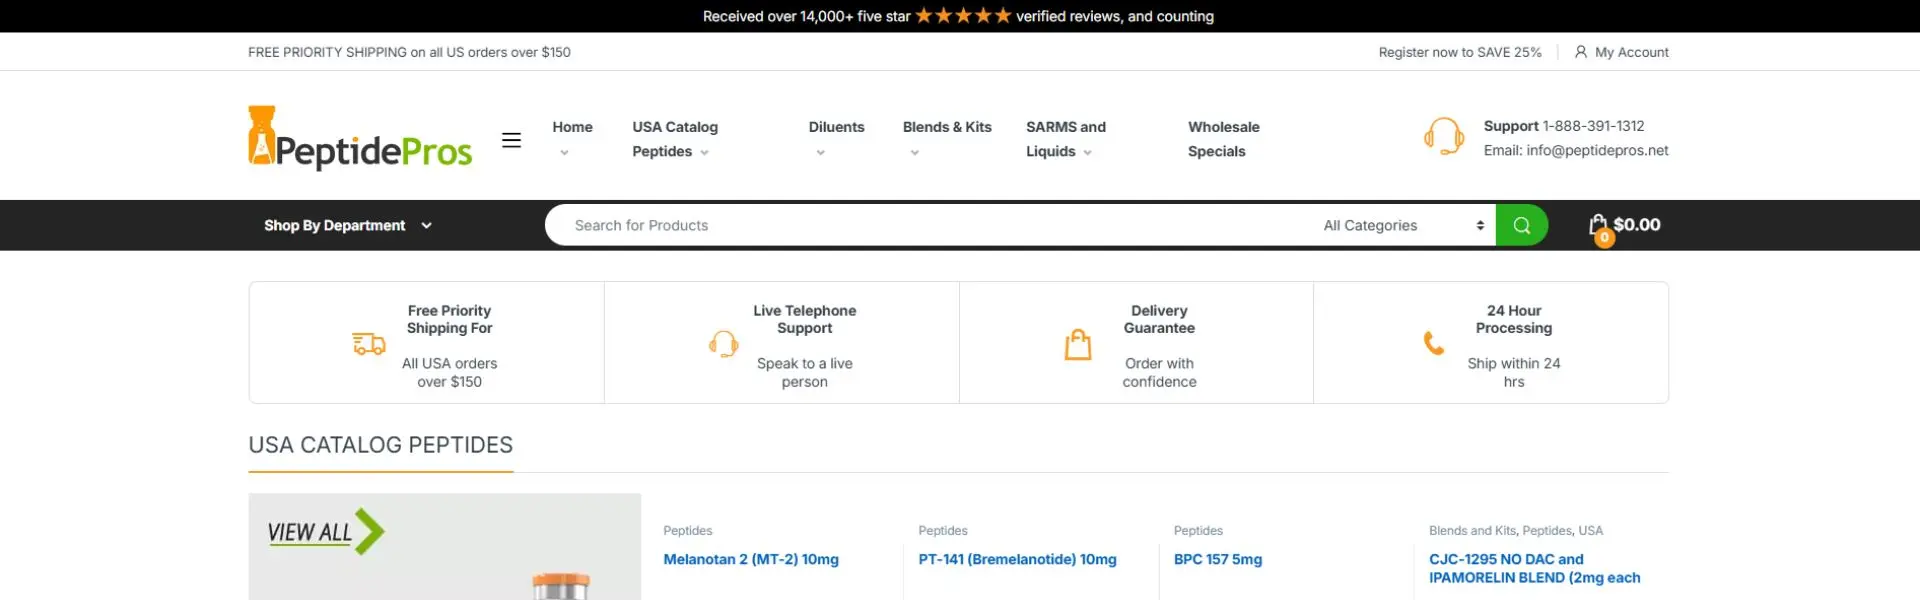Click the USA CATALOG PEPTIDES heading
Image resolution: width=1920 pixels, height=600 pixels.
click(380, 445)
